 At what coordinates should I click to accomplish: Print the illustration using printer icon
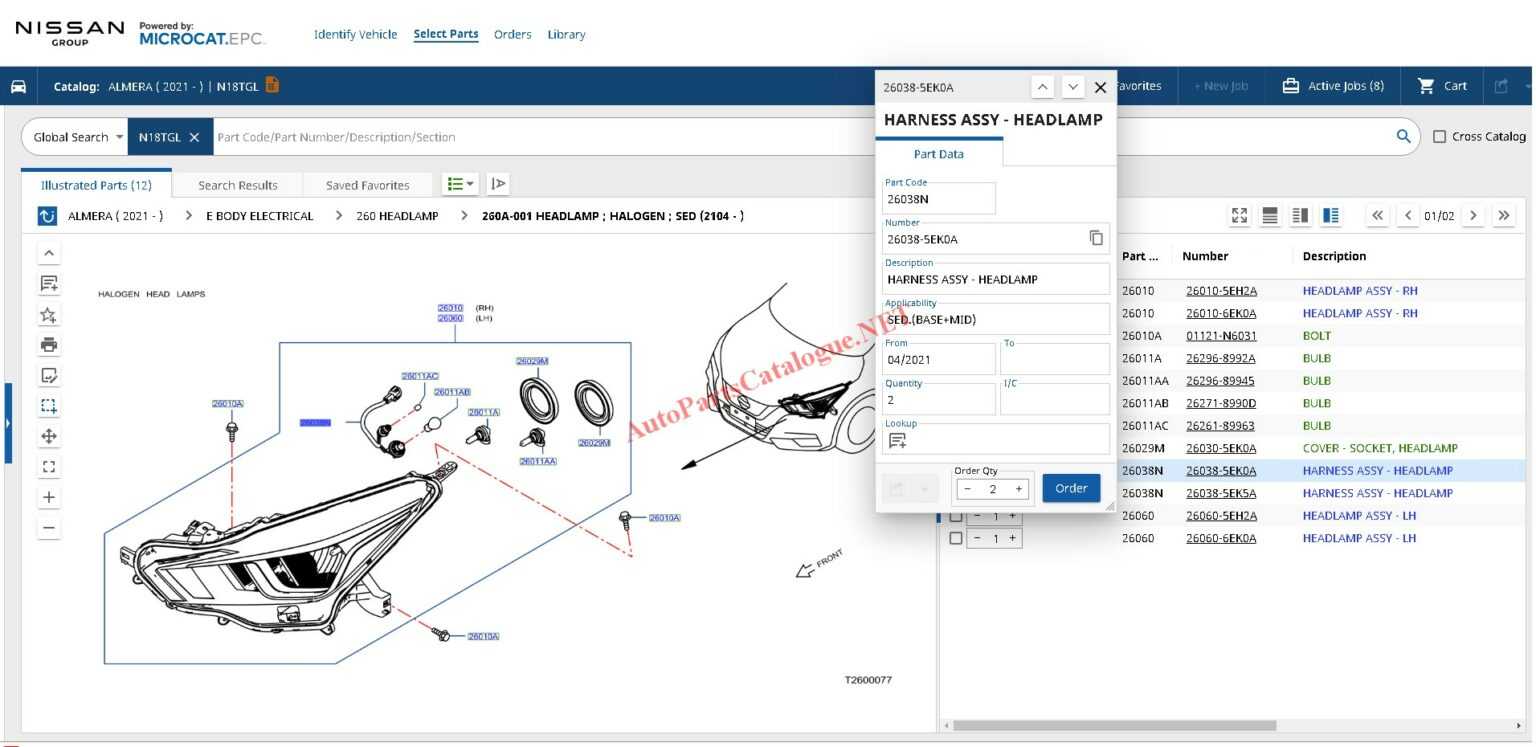tap(49, 345)
